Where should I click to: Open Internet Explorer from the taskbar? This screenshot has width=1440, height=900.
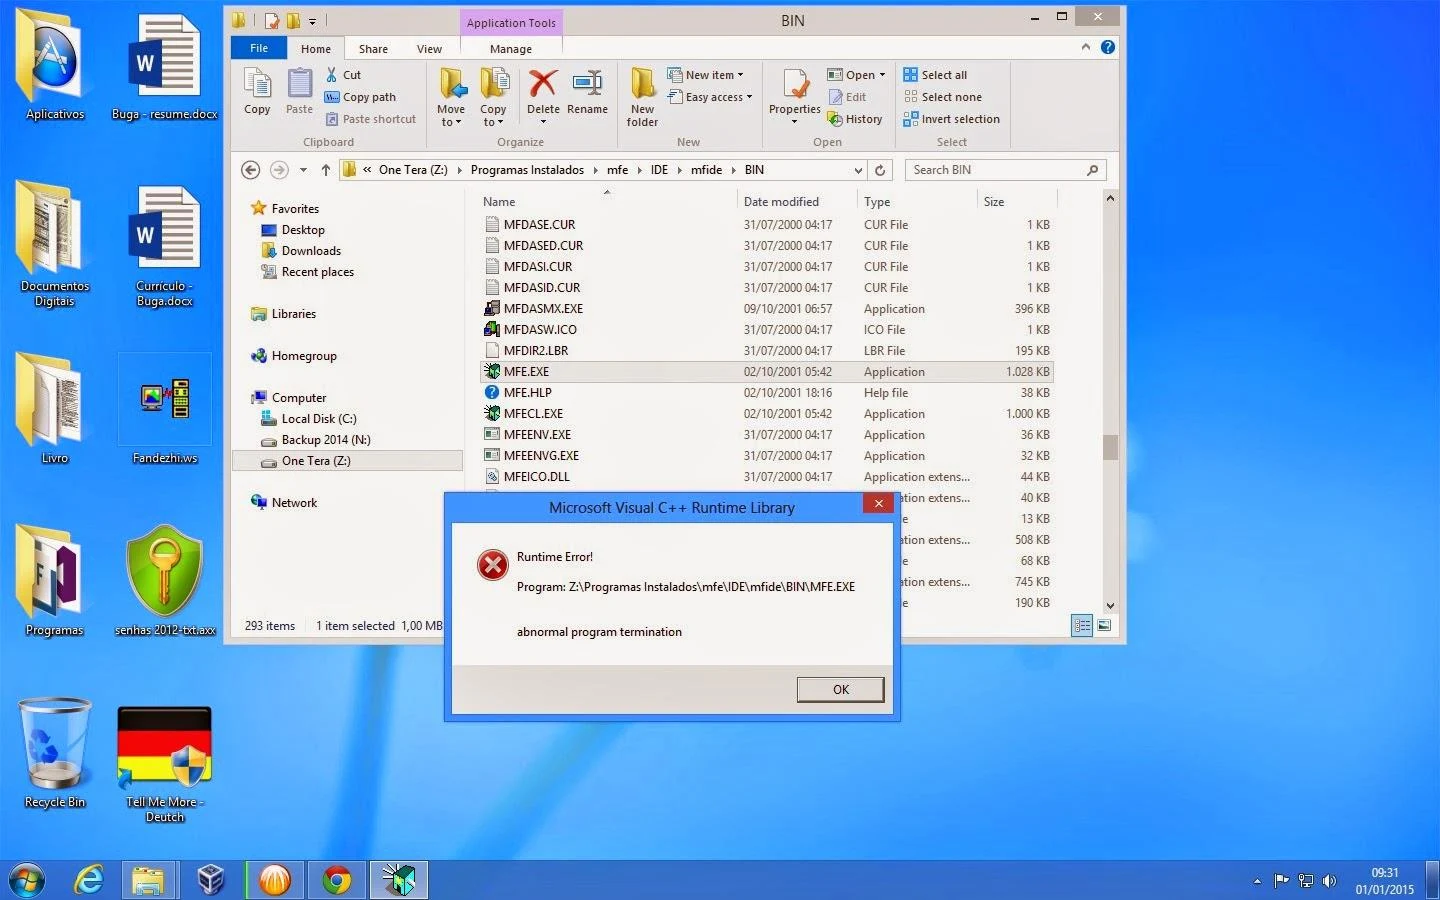click(x=89, y=880)
